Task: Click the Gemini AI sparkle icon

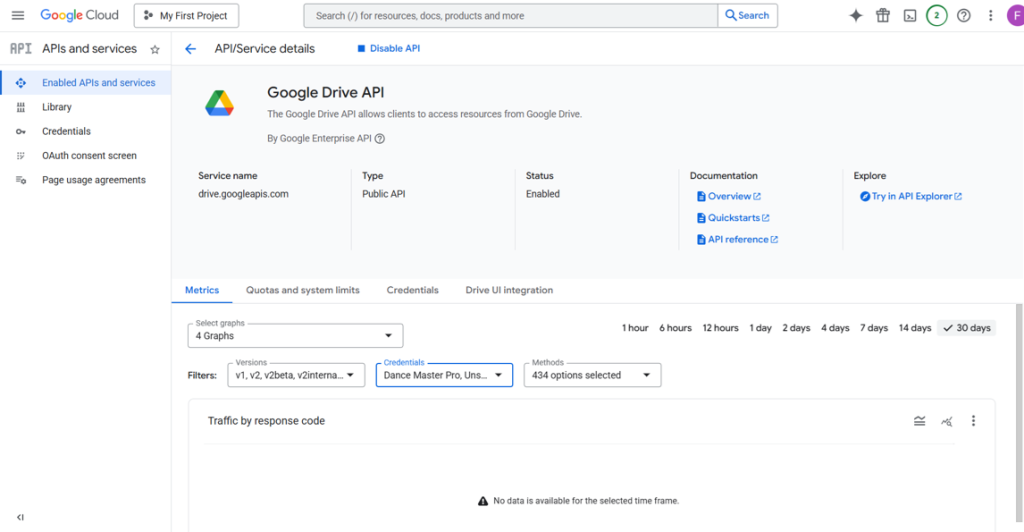Action: coord(855,15)
